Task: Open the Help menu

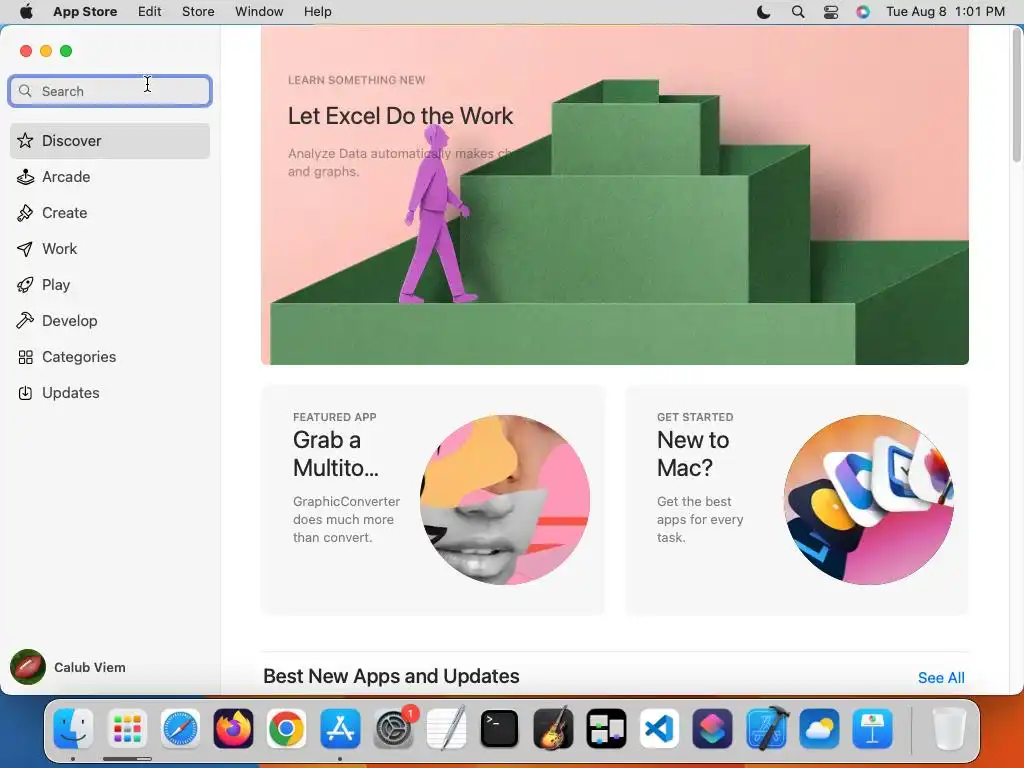Action: click(x=317, y=12)
